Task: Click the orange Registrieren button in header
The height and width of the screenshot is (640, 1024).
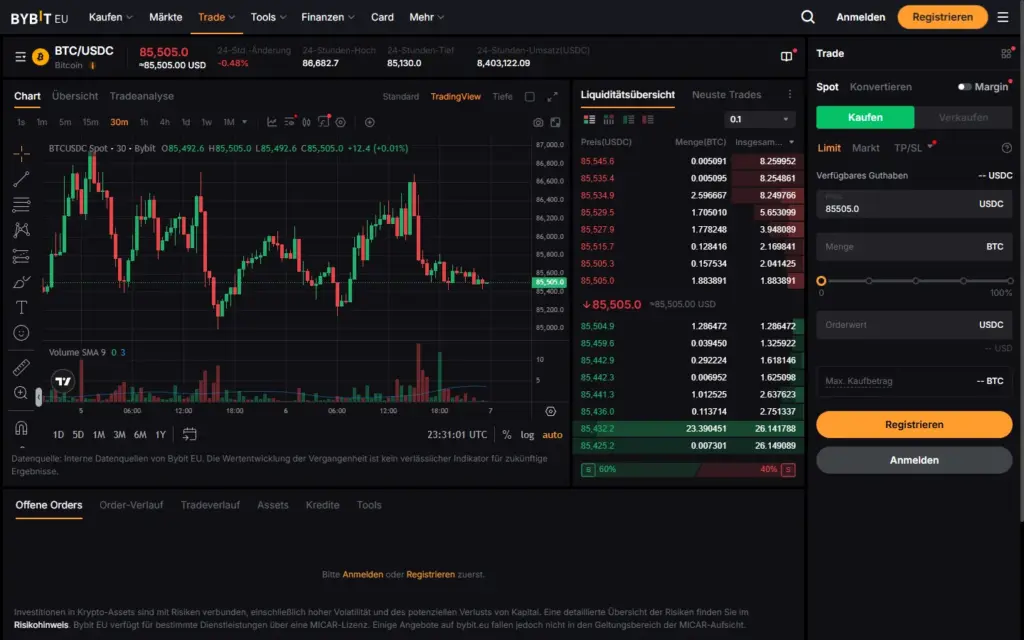Action: pyautogui.click(x=942, y=17)
